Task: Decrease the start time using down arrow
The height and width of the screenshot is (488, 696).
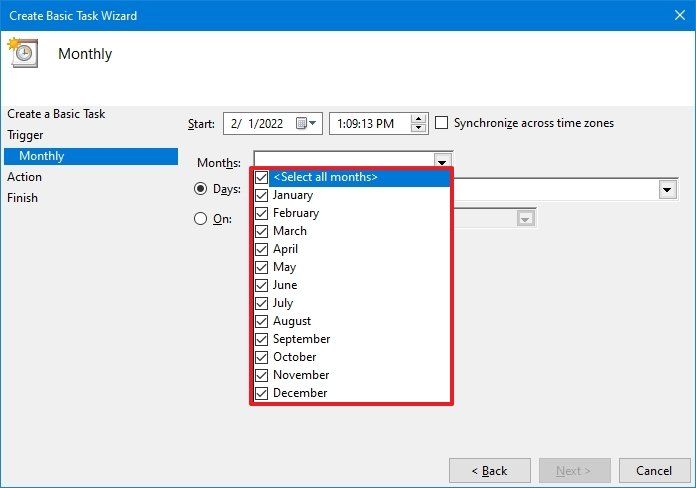Action: click(418, 128)
